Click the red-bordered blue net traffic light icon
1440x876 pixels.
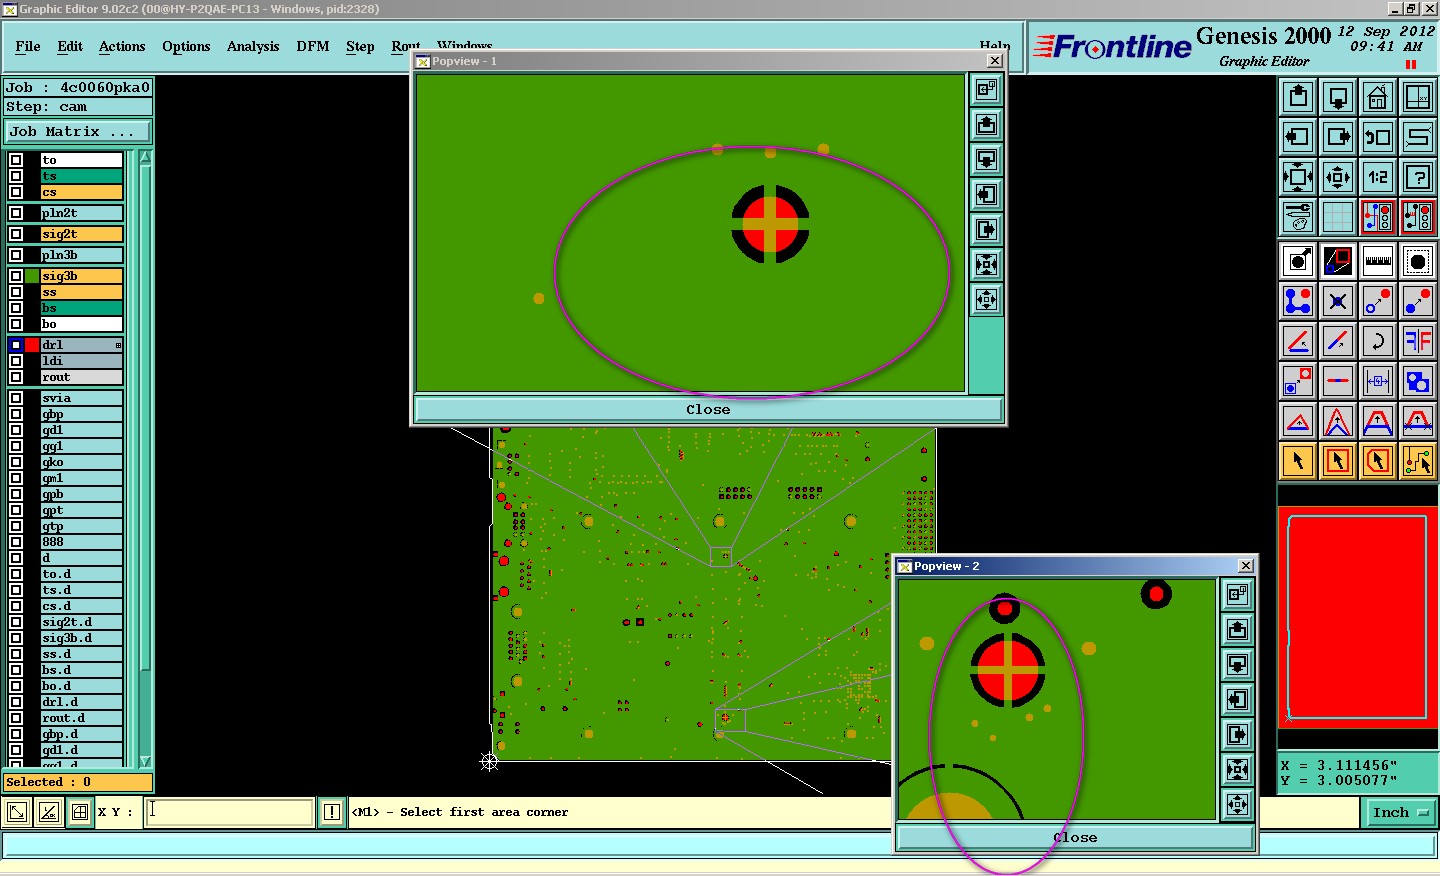coord(1378,217)
